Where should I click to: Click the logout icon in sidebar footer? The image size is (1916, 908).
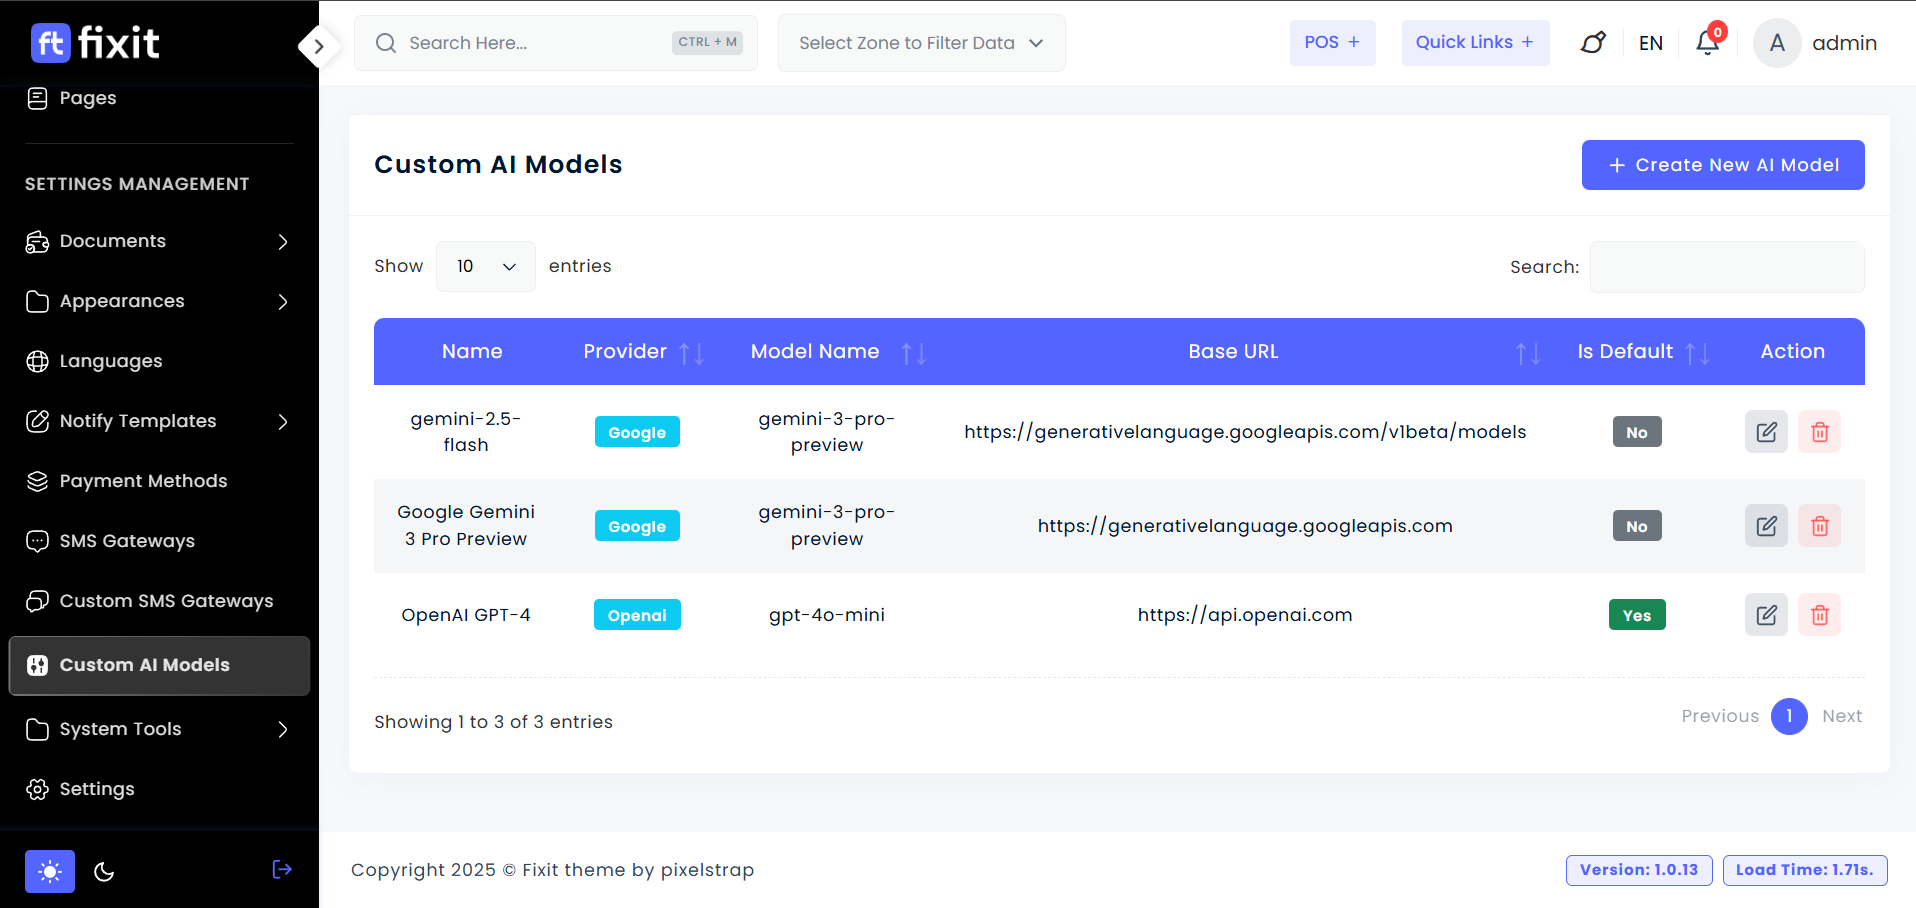pos(282,870)
